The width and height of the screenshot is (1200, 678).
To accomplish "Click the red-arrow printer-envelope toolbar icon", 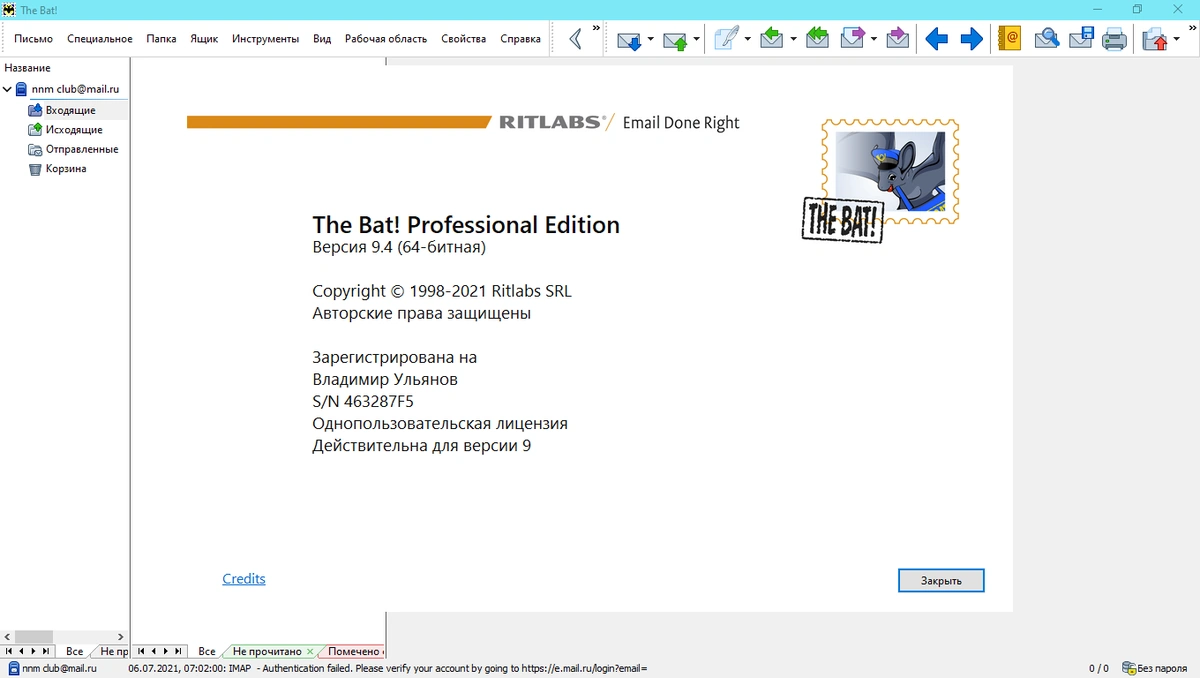I will 1155,40.
